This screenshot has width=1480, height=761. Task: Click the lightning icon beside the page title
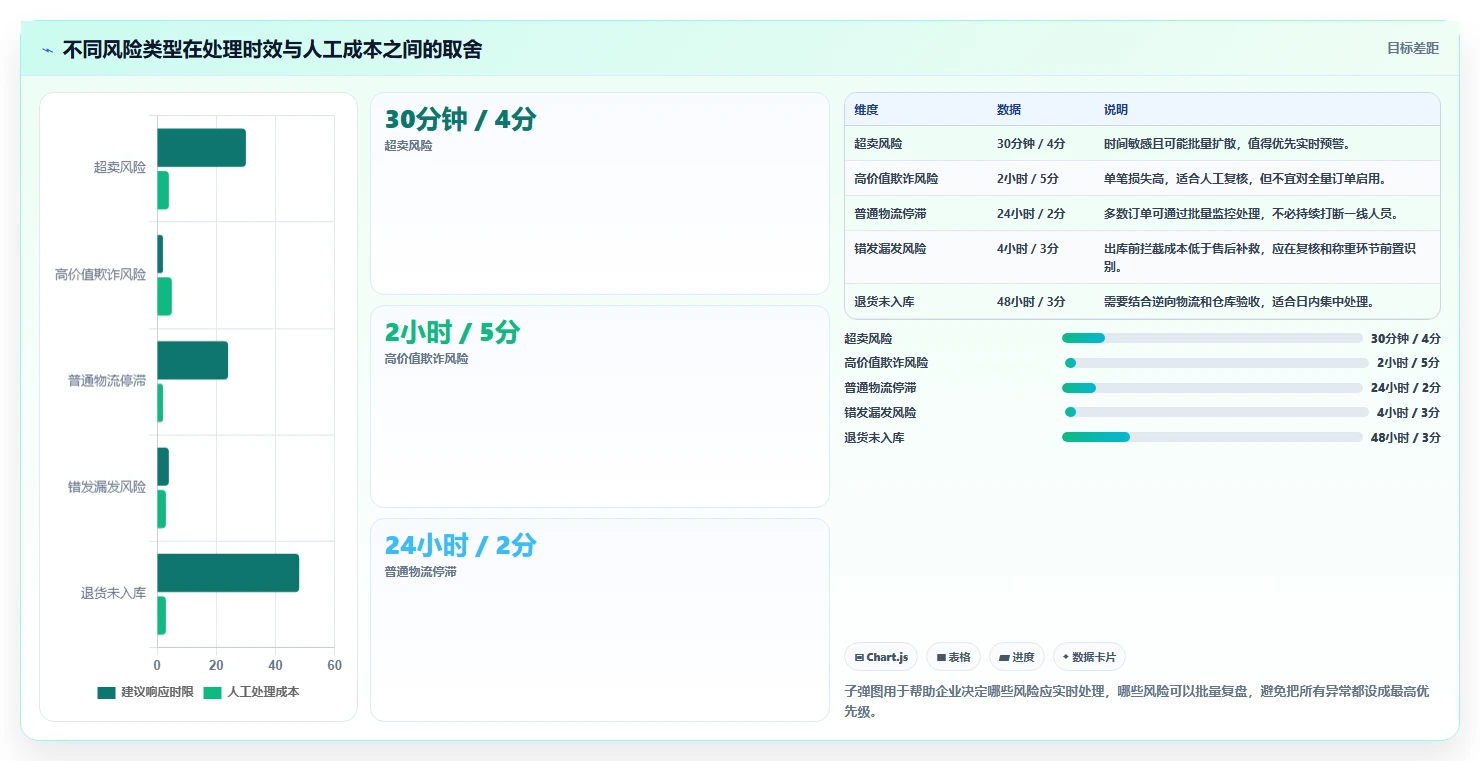pyautogui.click(x=47, y=50)
